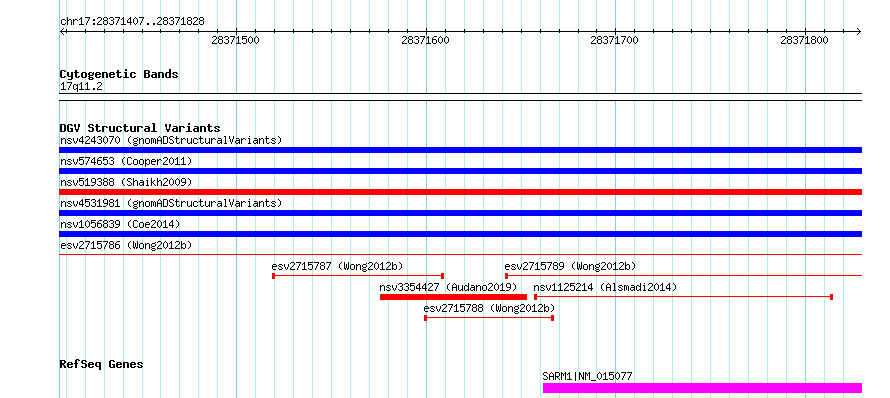Click the esv2715788 (Wong2012b) label
The width and height of the screenshot is (890, 398).
point(489,308)
